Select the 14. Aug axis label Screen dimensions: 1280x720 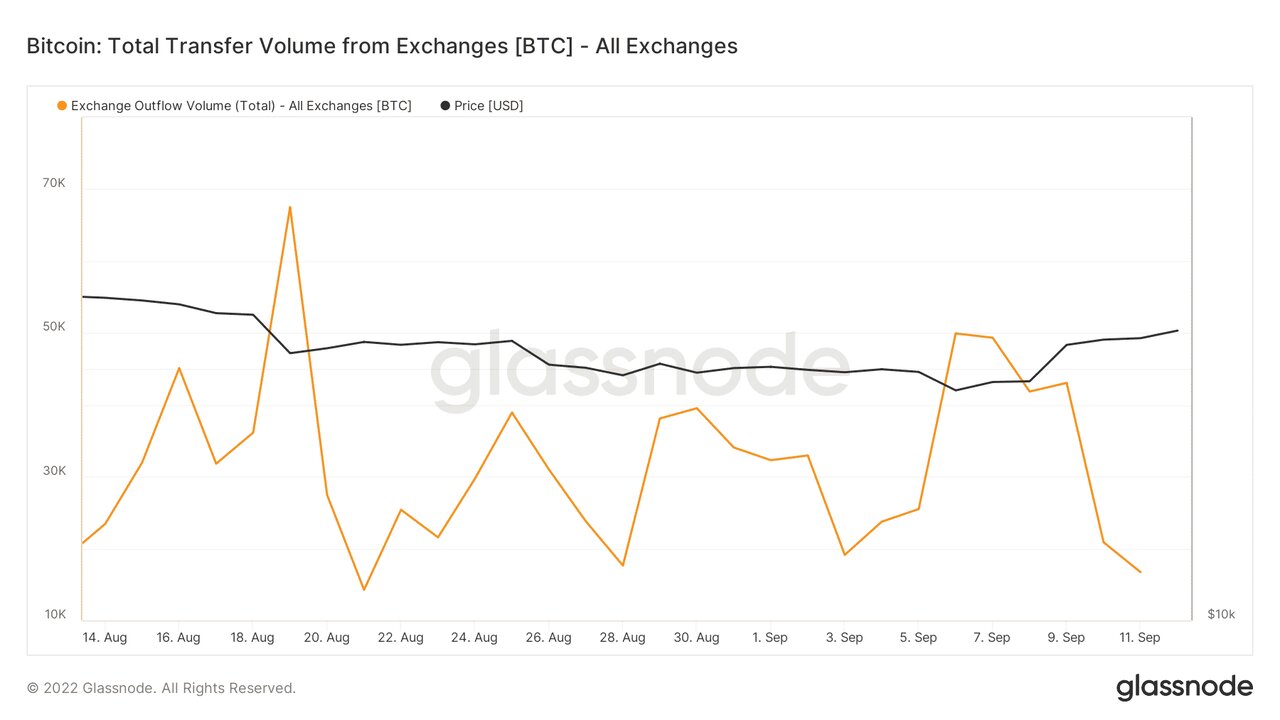(x=104, y=637)
